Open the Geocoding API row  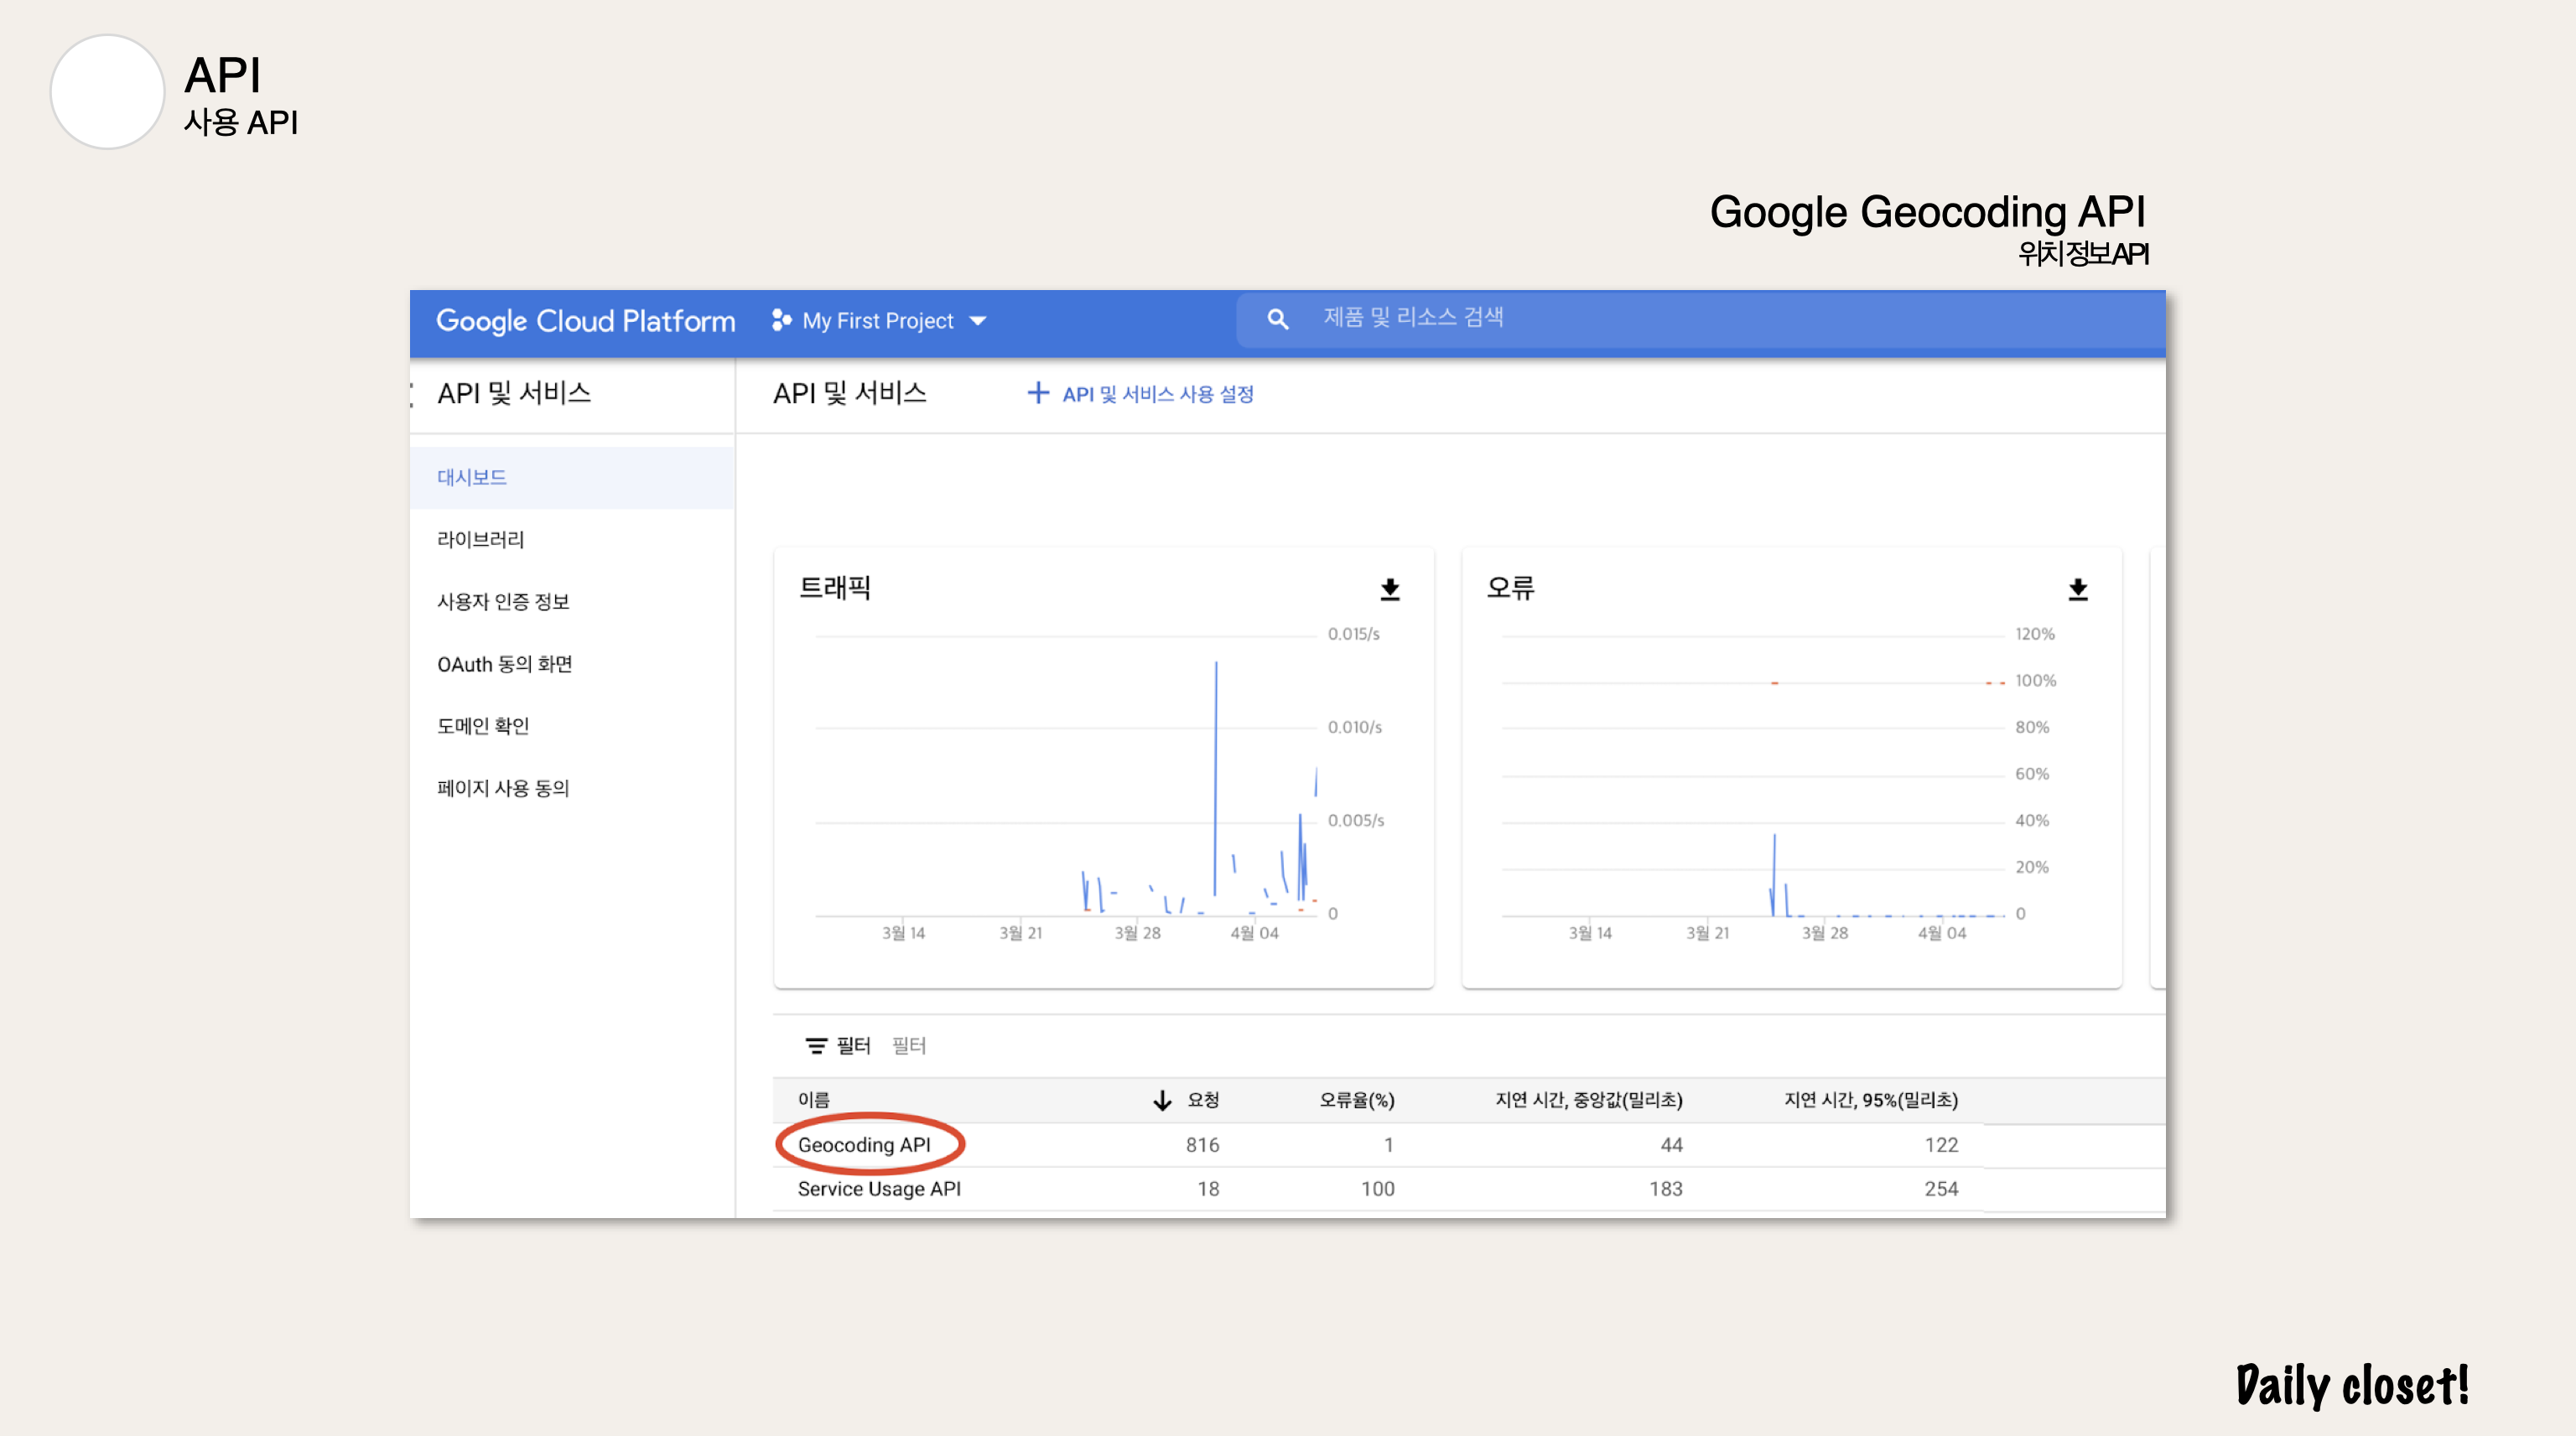tap(864, 1144)
